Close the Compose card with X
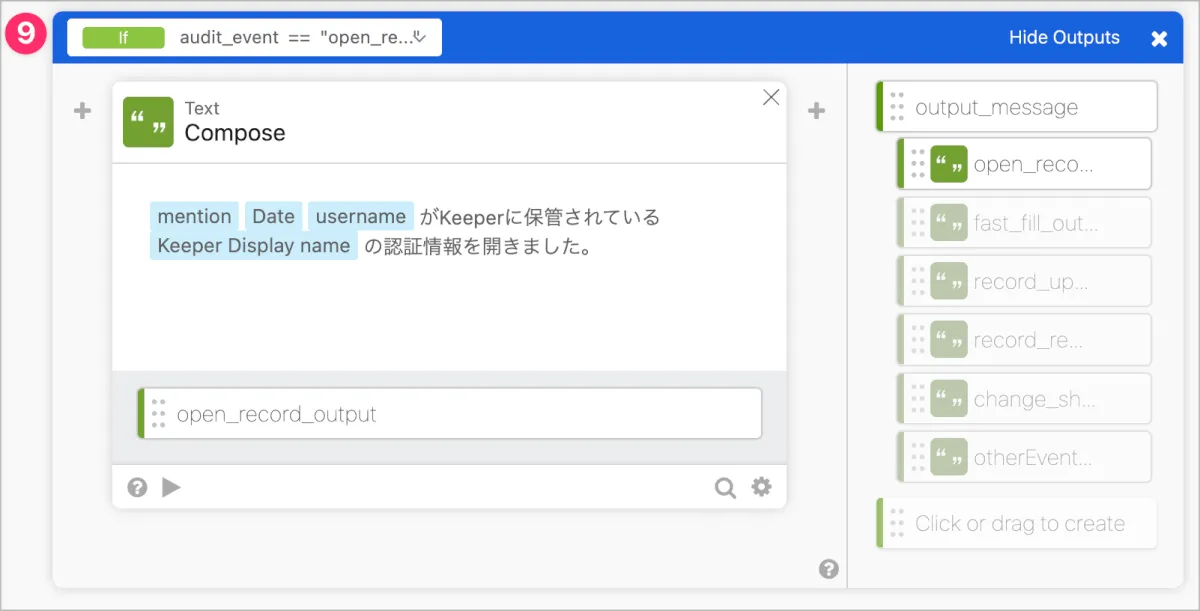The width and height of the screenshot is (1200, 611). click(x=771, y=97)
